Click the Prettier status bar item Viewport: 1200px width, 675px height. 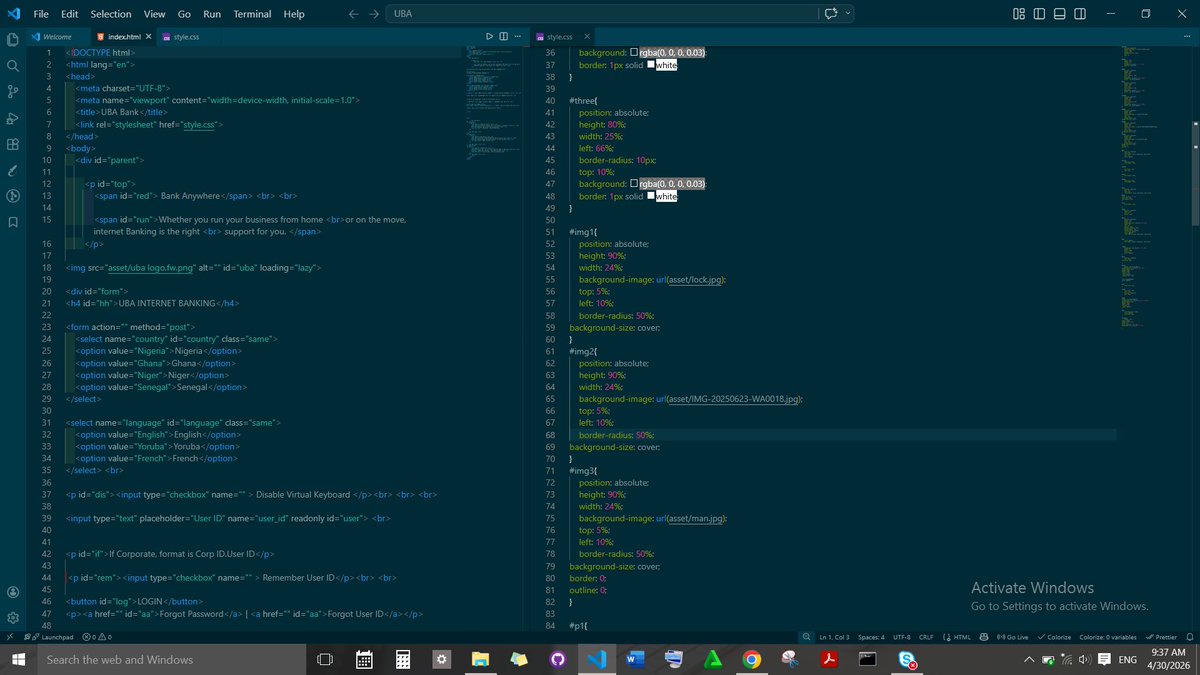click(1162, 637)
